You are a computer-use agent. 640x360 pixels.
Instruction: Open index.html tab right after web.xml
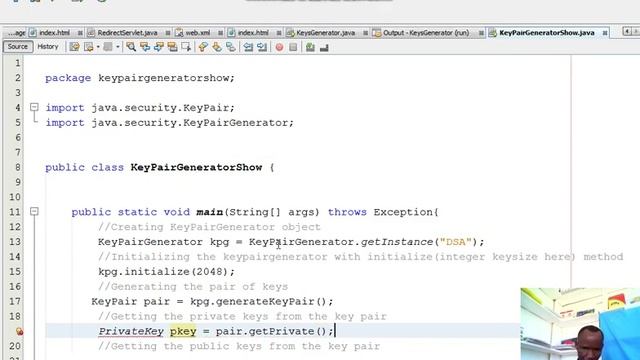pyautogui.click(x=253, y=33)
